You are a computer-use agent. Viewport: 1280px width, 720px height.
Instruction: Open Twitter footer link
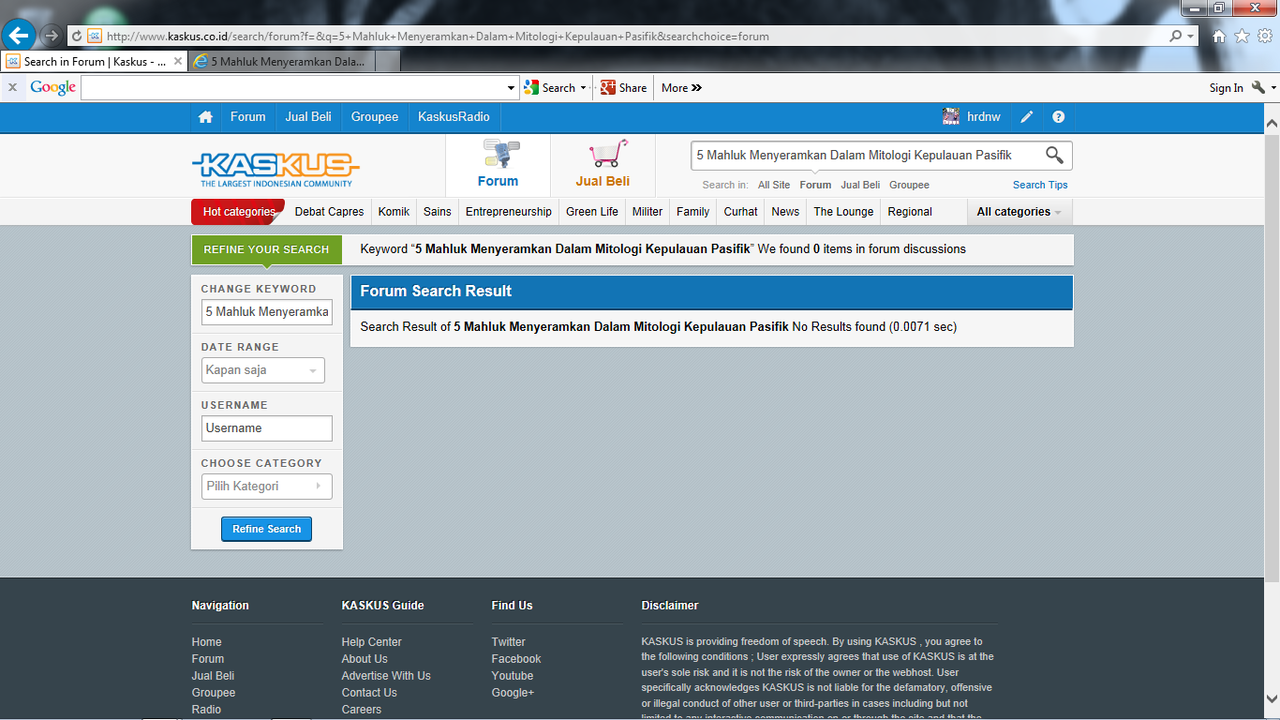point(508,642)
